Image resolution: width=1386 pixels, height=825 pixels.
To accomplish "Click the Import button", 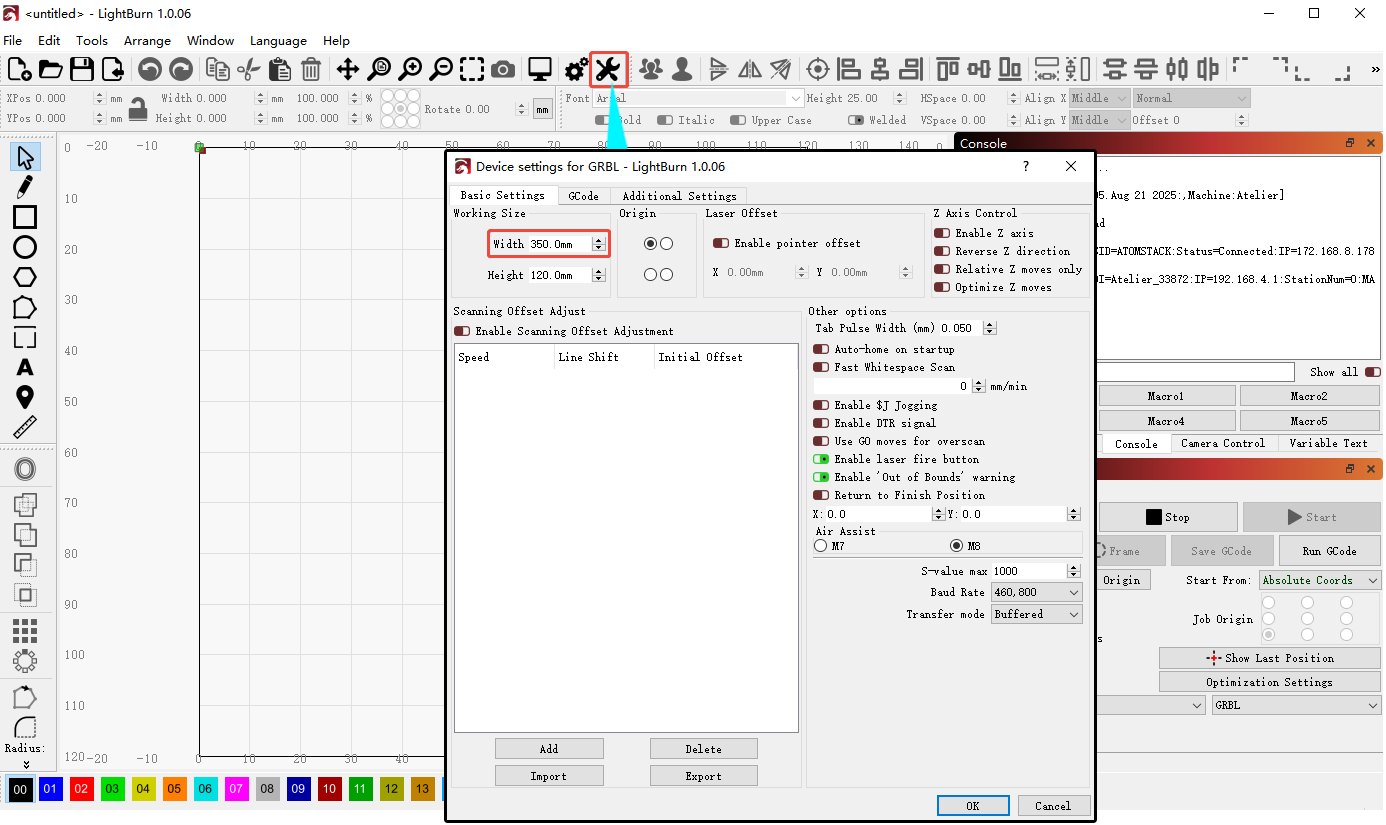I will pos(549,776).
